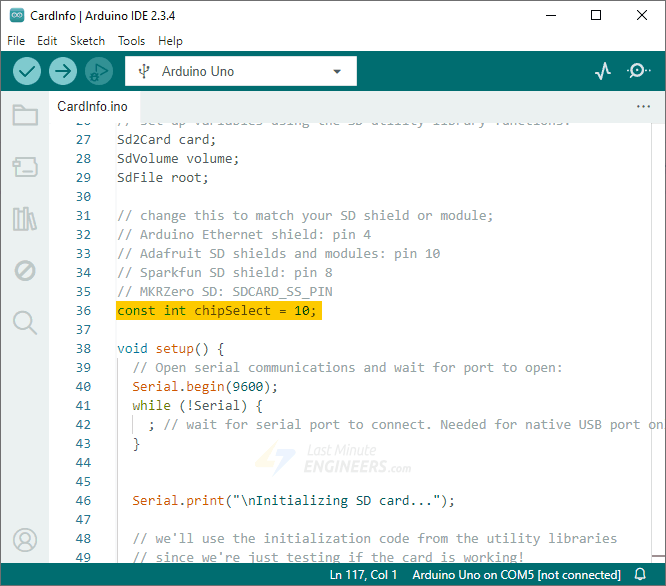Click the Ln 117, Col 1 position indicator

363,575
